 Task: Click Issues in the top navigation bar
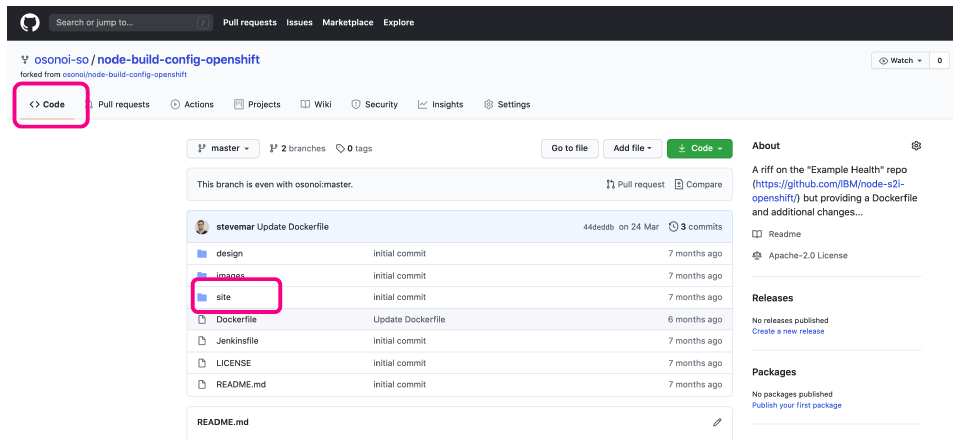click(x=300, y=23)
